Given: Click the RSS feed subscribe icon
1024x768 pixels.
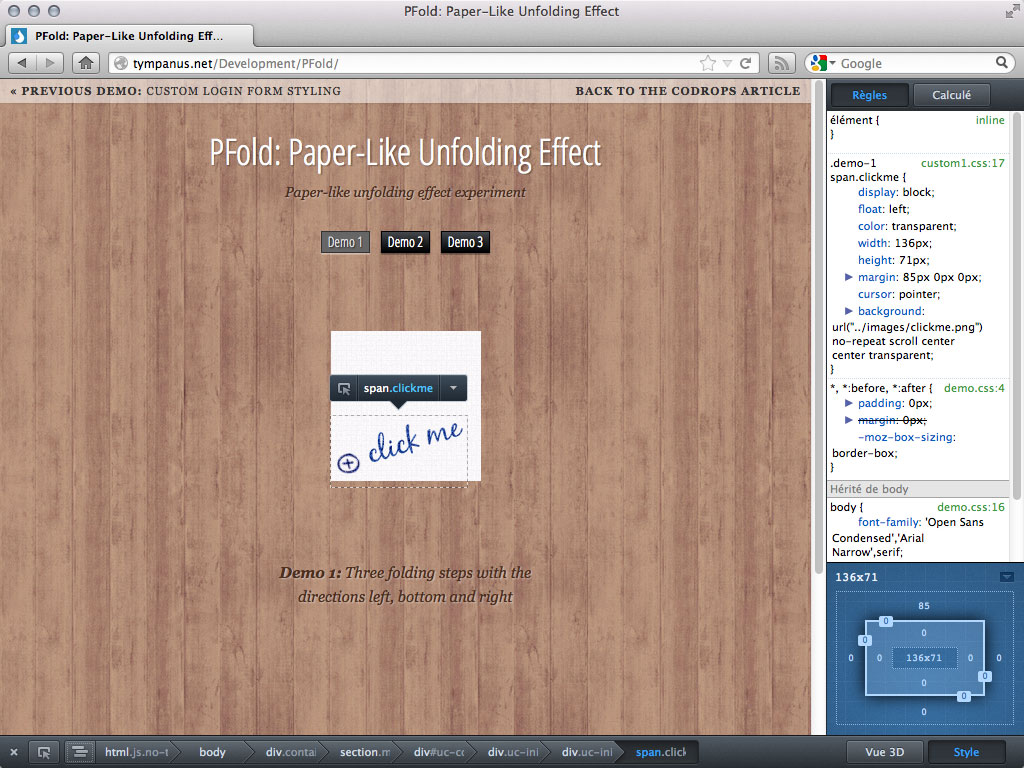Looking at the screenshot, I should 782,63.
